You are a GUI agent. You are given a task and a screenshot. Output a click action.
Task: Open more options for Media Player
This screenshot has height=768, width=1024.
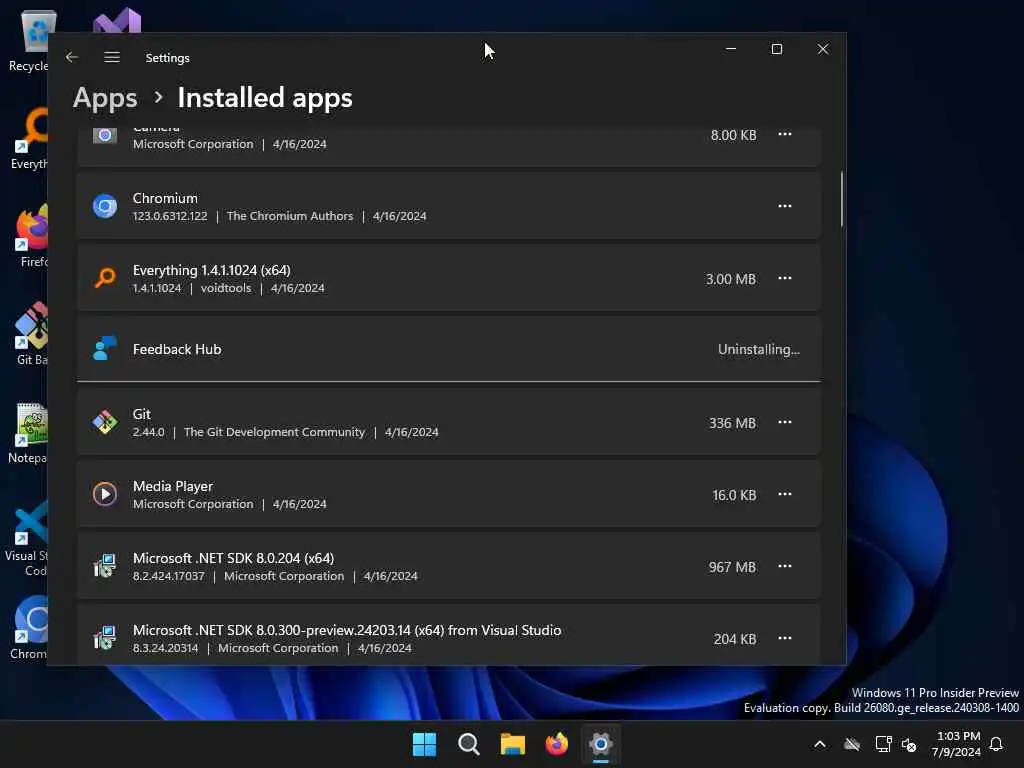click(784, 494)
